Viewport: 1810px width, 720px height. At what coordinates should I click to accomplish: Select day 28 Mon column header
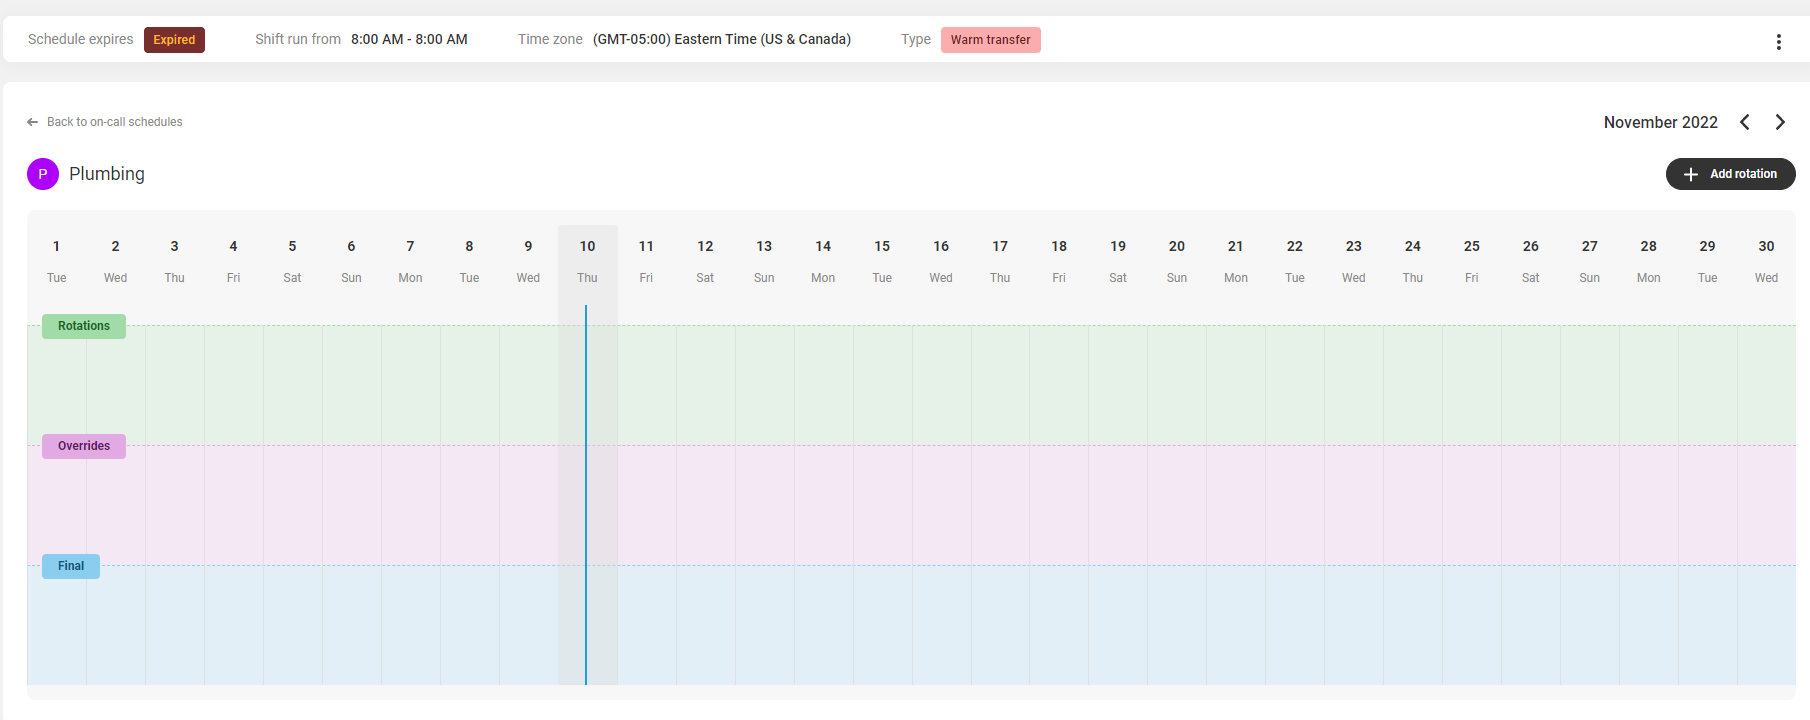(x=1650, y=261)
